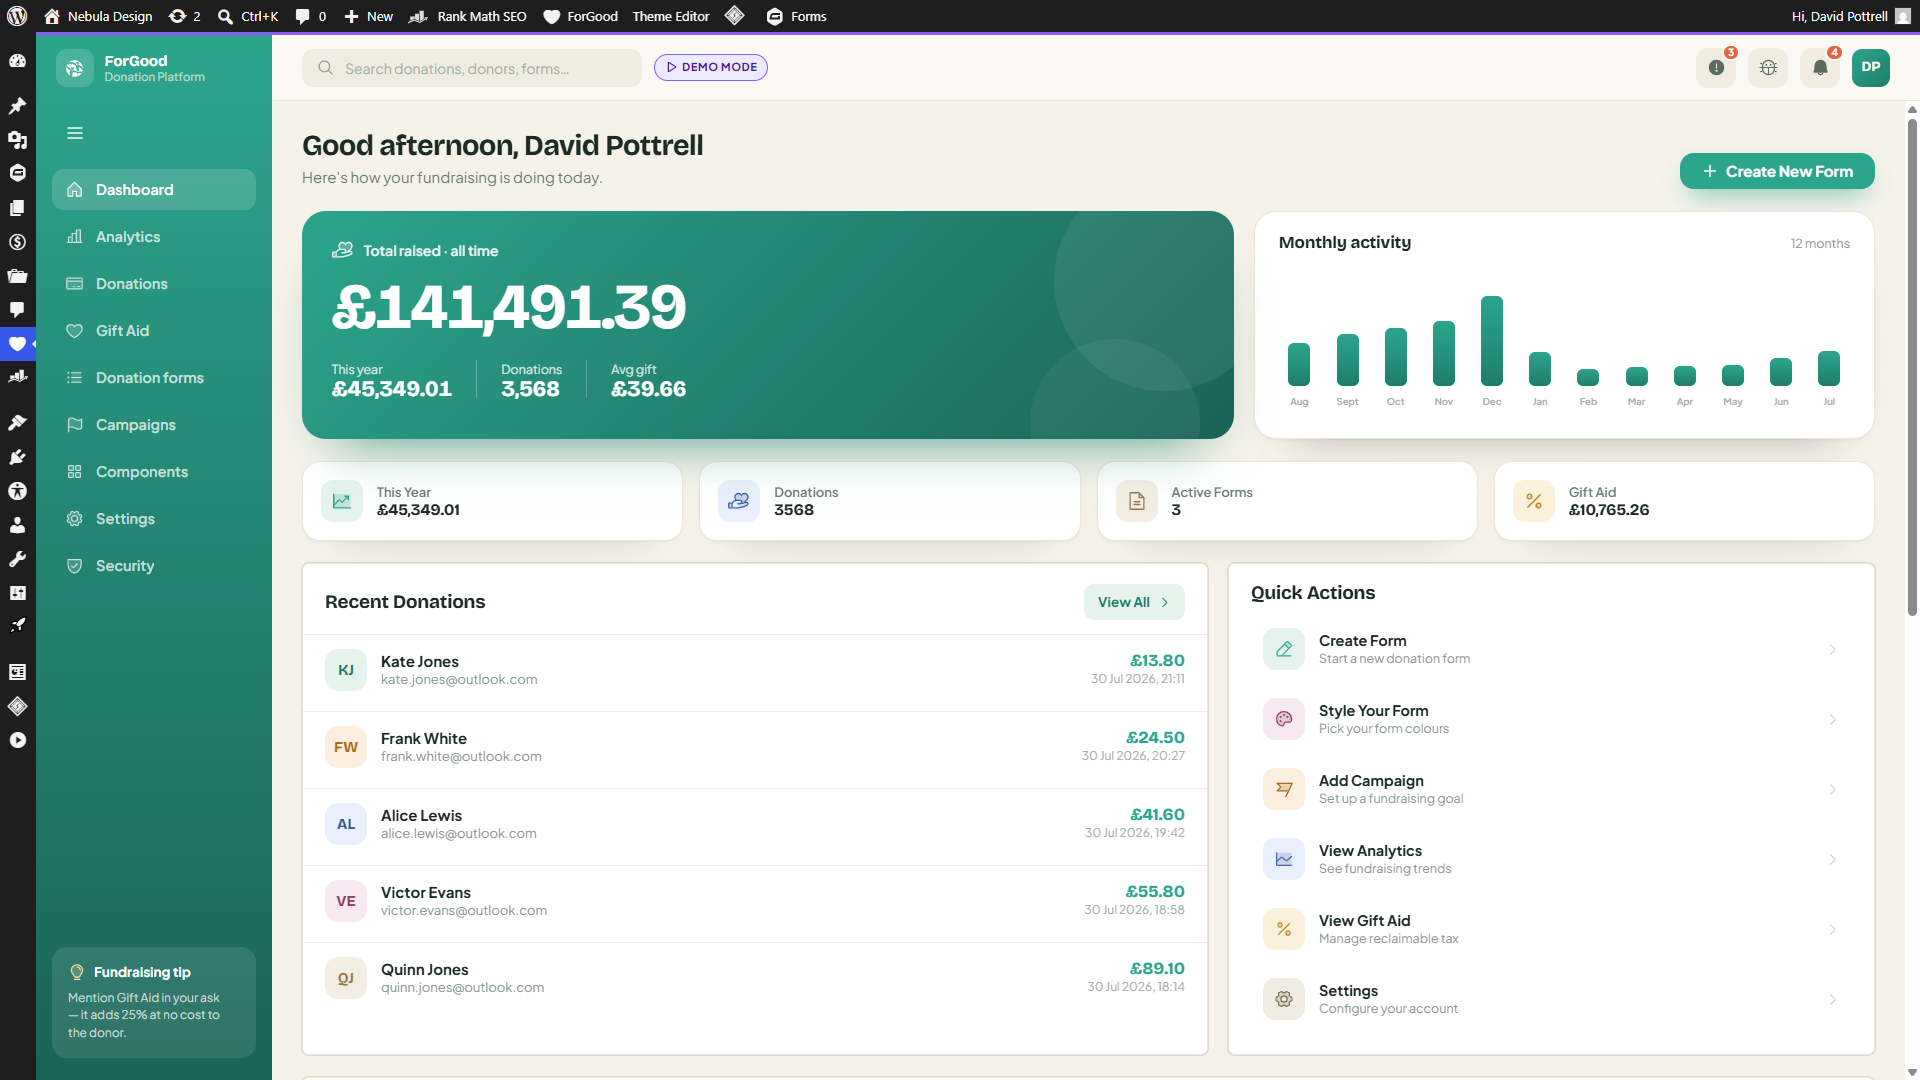Click the Create Form pencil icon

click(1284, 649)
